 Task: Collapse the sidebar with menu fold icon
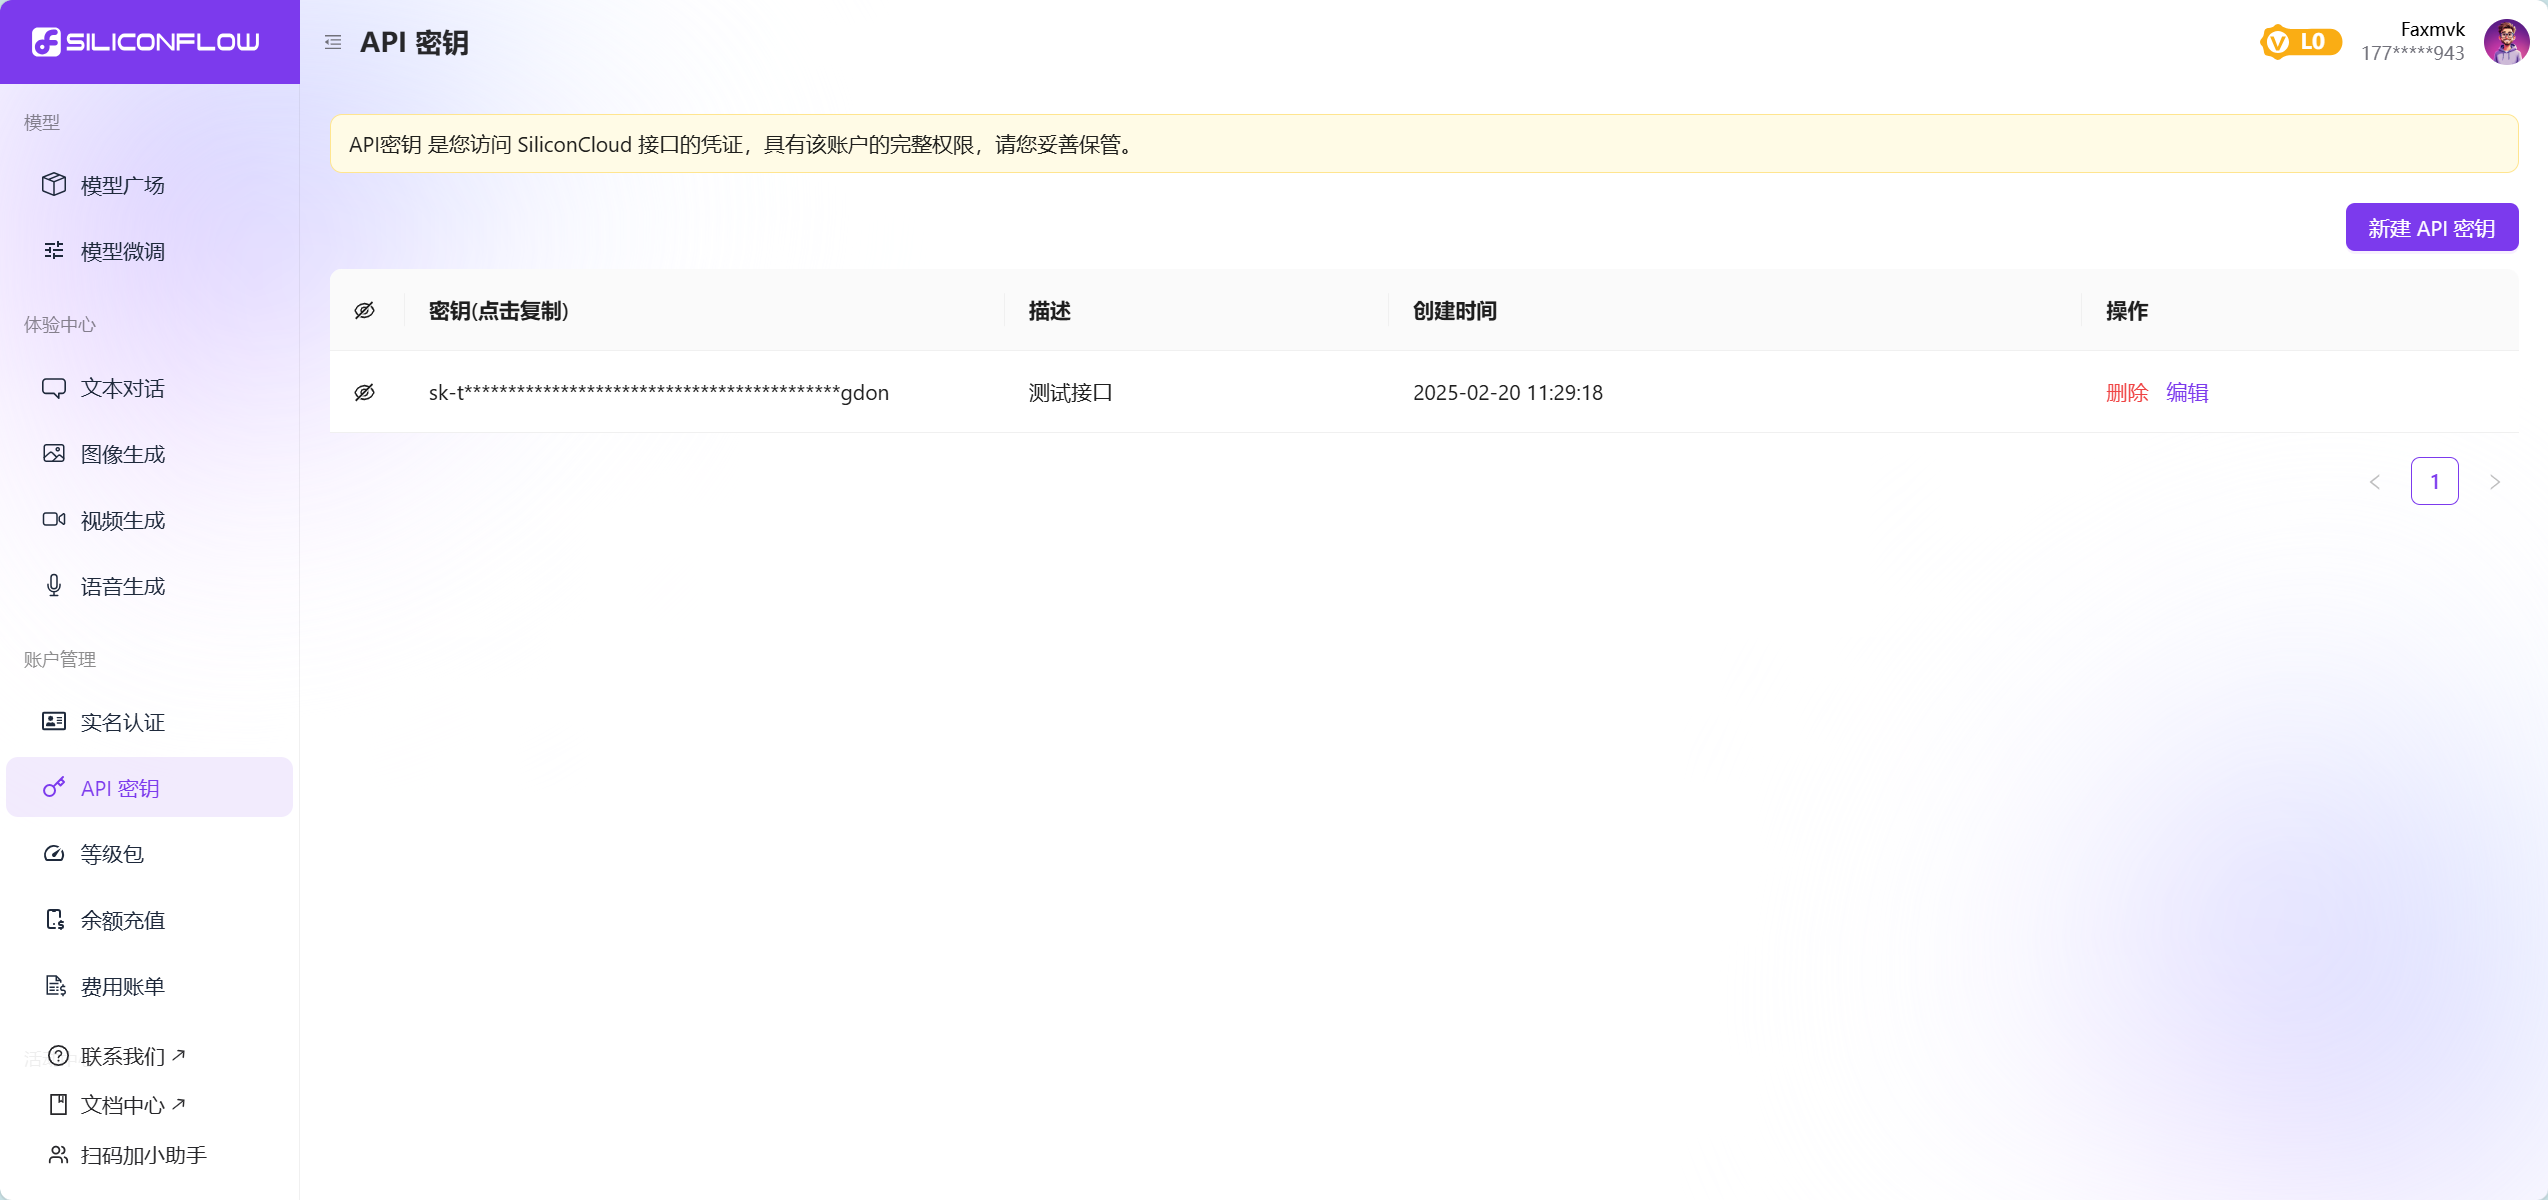333,42
